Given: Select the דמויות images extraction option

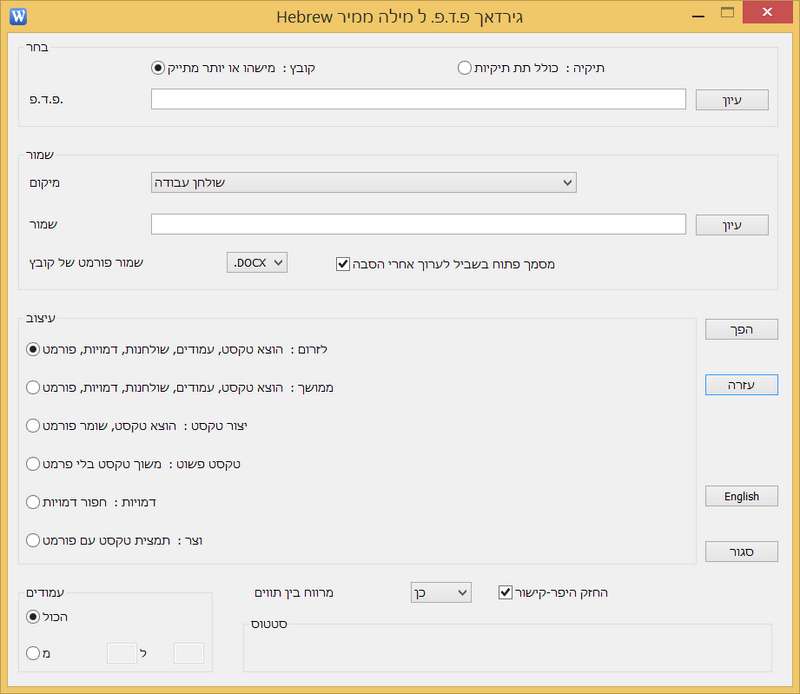Looking at the screenshot, I should [x=33, y=502].
